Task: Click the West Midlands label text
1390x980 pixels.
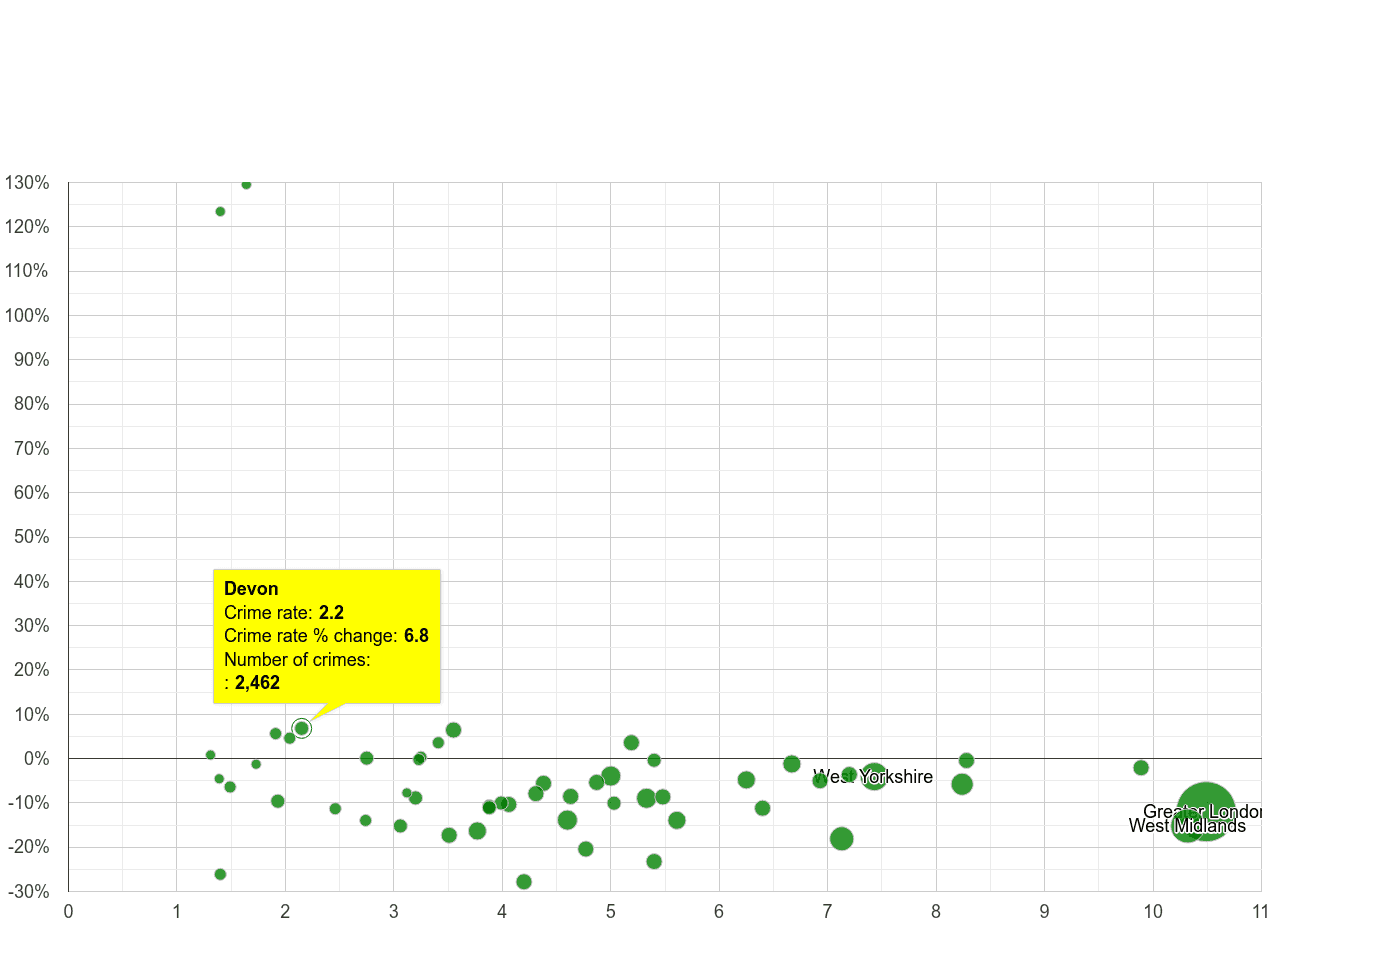Action: coord(1187,826)
